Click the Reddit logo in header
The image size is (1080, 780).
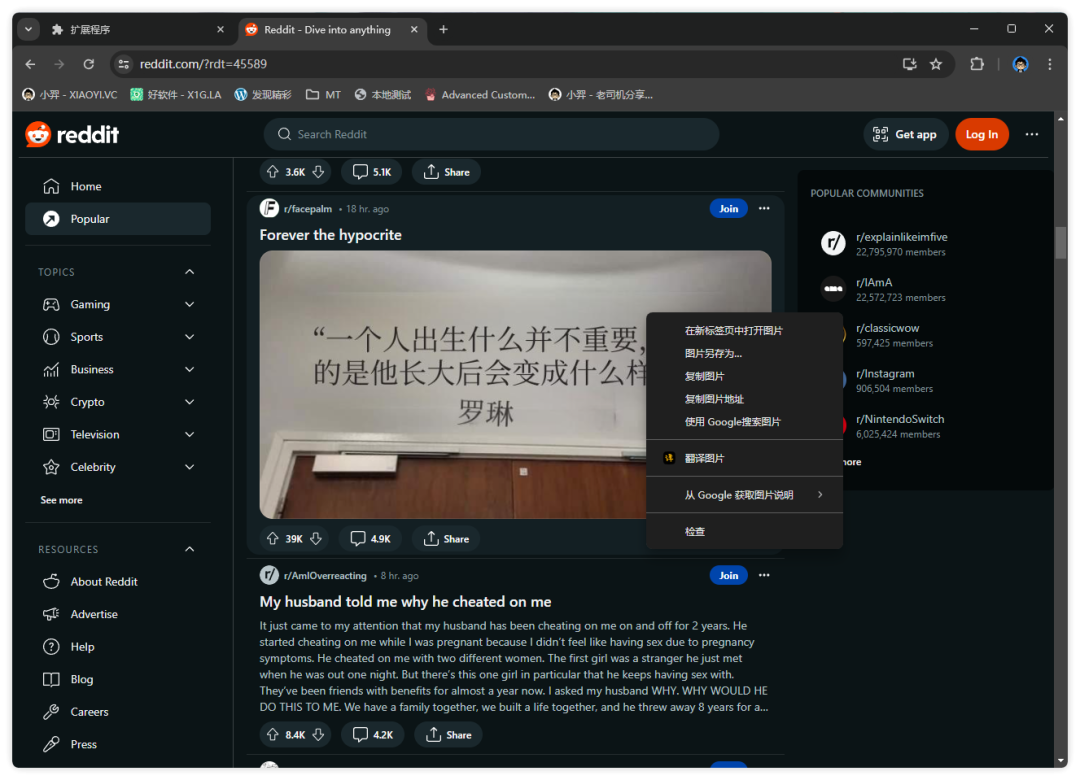click(x=72, y=134)
